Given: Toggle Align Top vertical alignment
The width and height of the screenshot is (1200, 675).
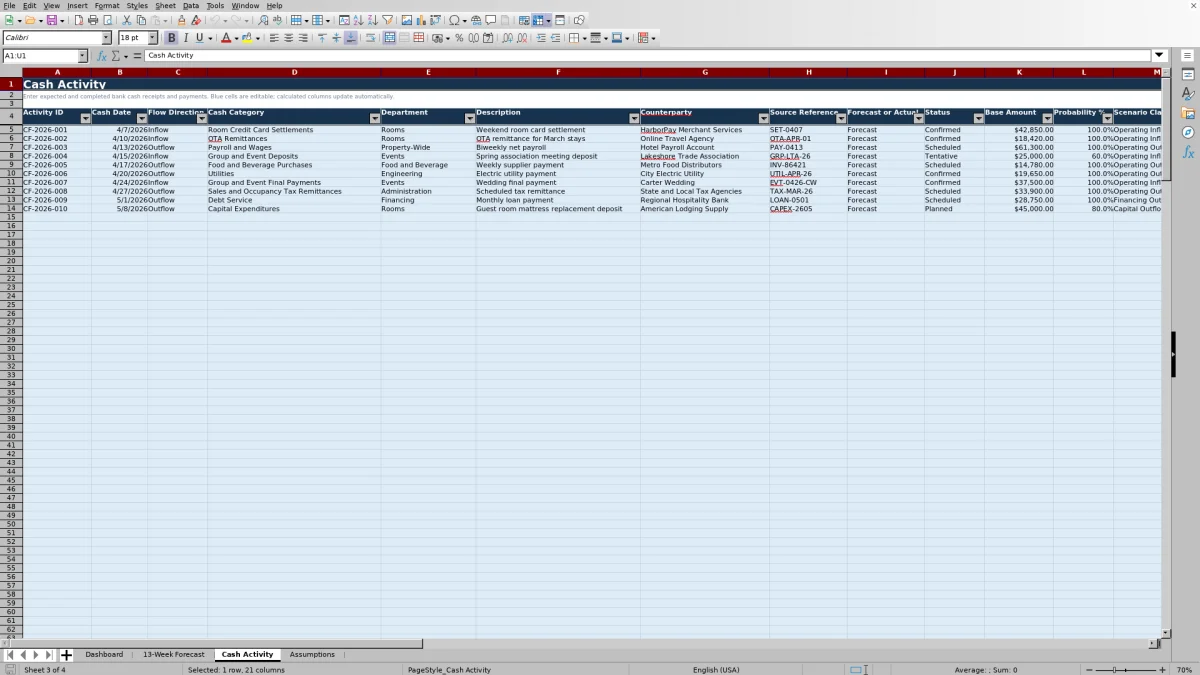Looking at the screenshot, I should point(322,38).
